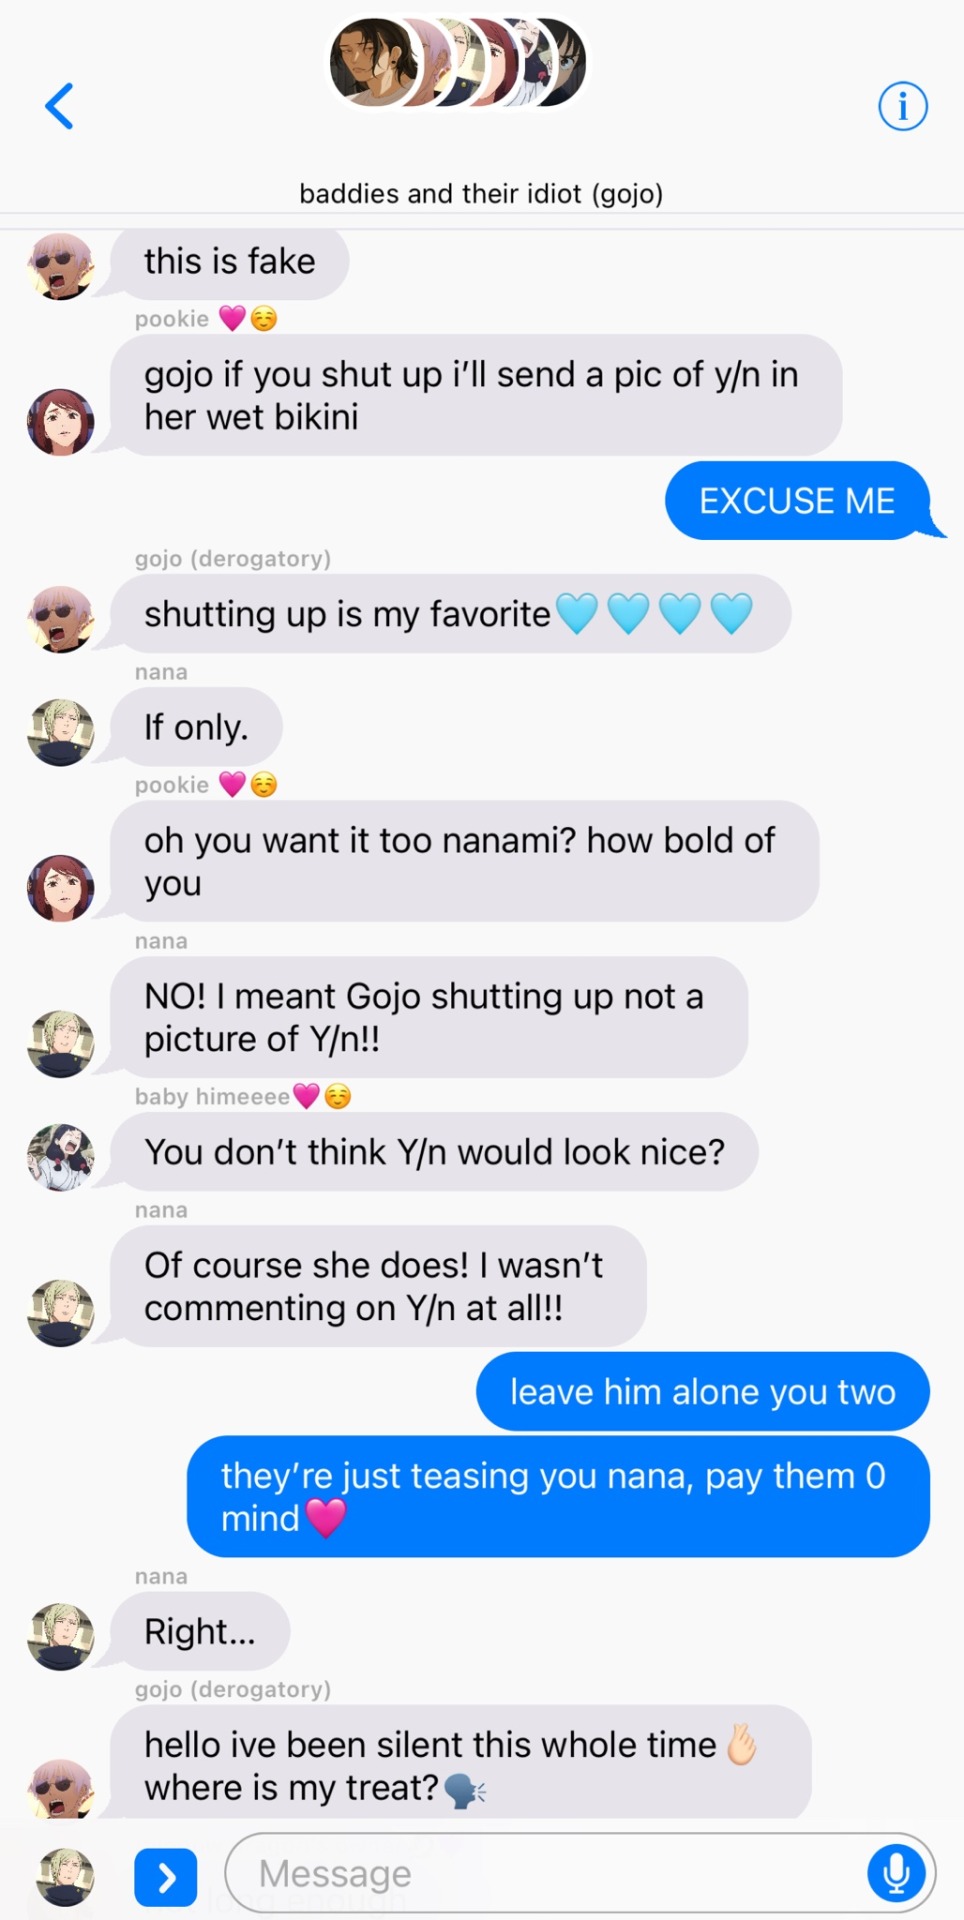Tap pookie's avatar beside the bikini message
Screen dimensions: 964x1920
point(60,422)
